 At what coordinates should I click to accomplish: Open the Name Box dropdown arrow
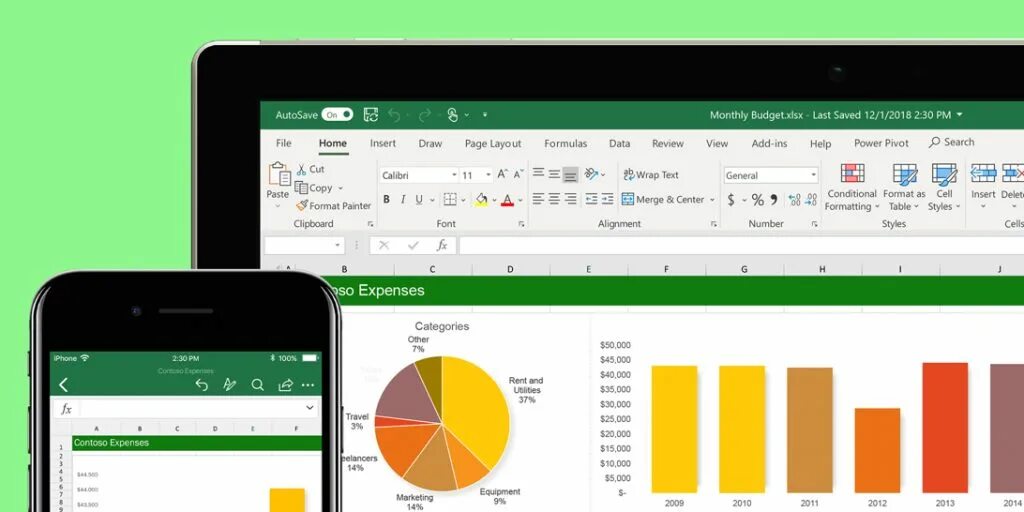tap(338, 246)
